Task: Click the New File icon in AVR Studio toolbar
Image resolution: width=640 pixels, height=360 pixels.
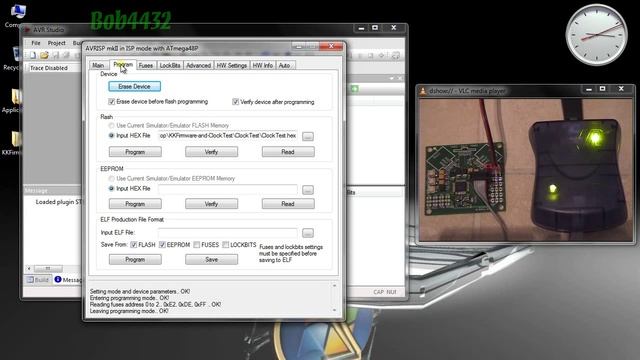Action: pos(33,55)
